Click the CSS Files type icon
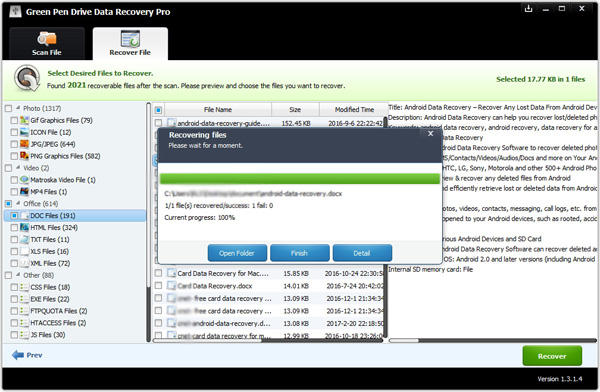This screenshot has width=600, height=392. (24, 287)
